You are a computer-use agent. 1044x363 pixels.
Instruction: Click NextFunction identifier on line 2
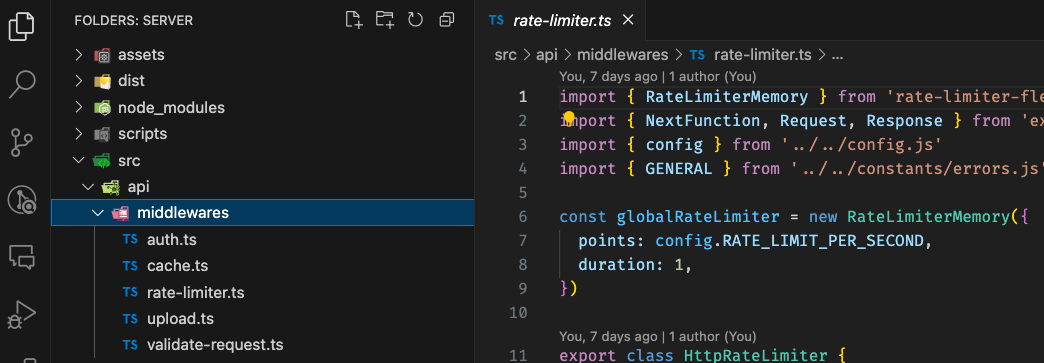pyautogui.click(x=702, y=121)
